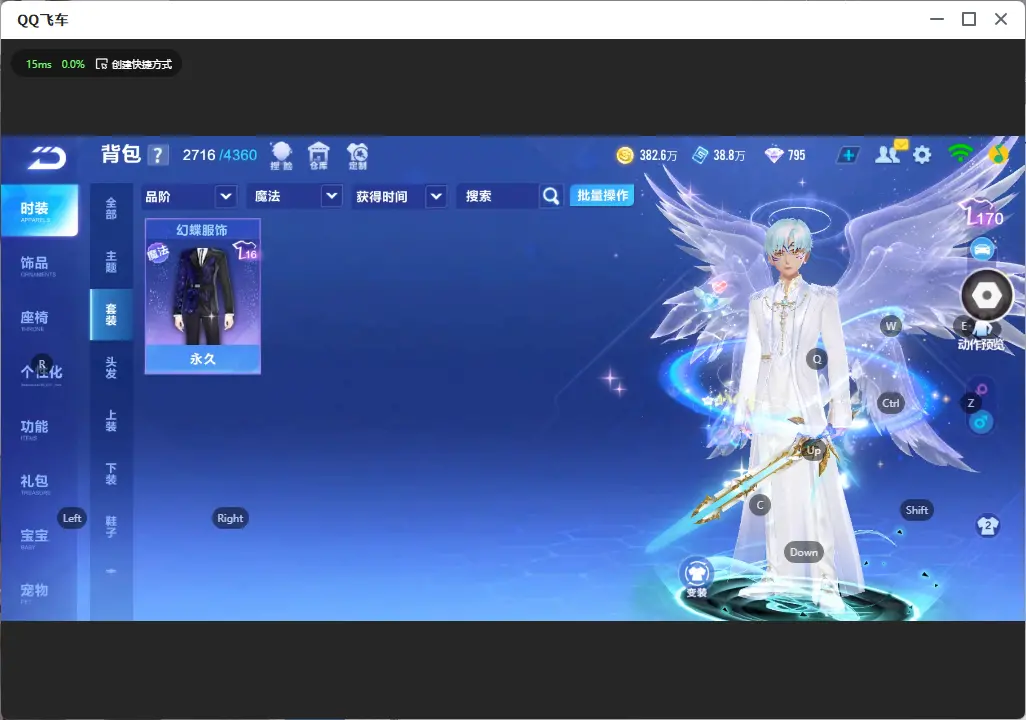Add currency with the plus button
The height and width of the screenshot is (720, 1026).
click(848, 155)
